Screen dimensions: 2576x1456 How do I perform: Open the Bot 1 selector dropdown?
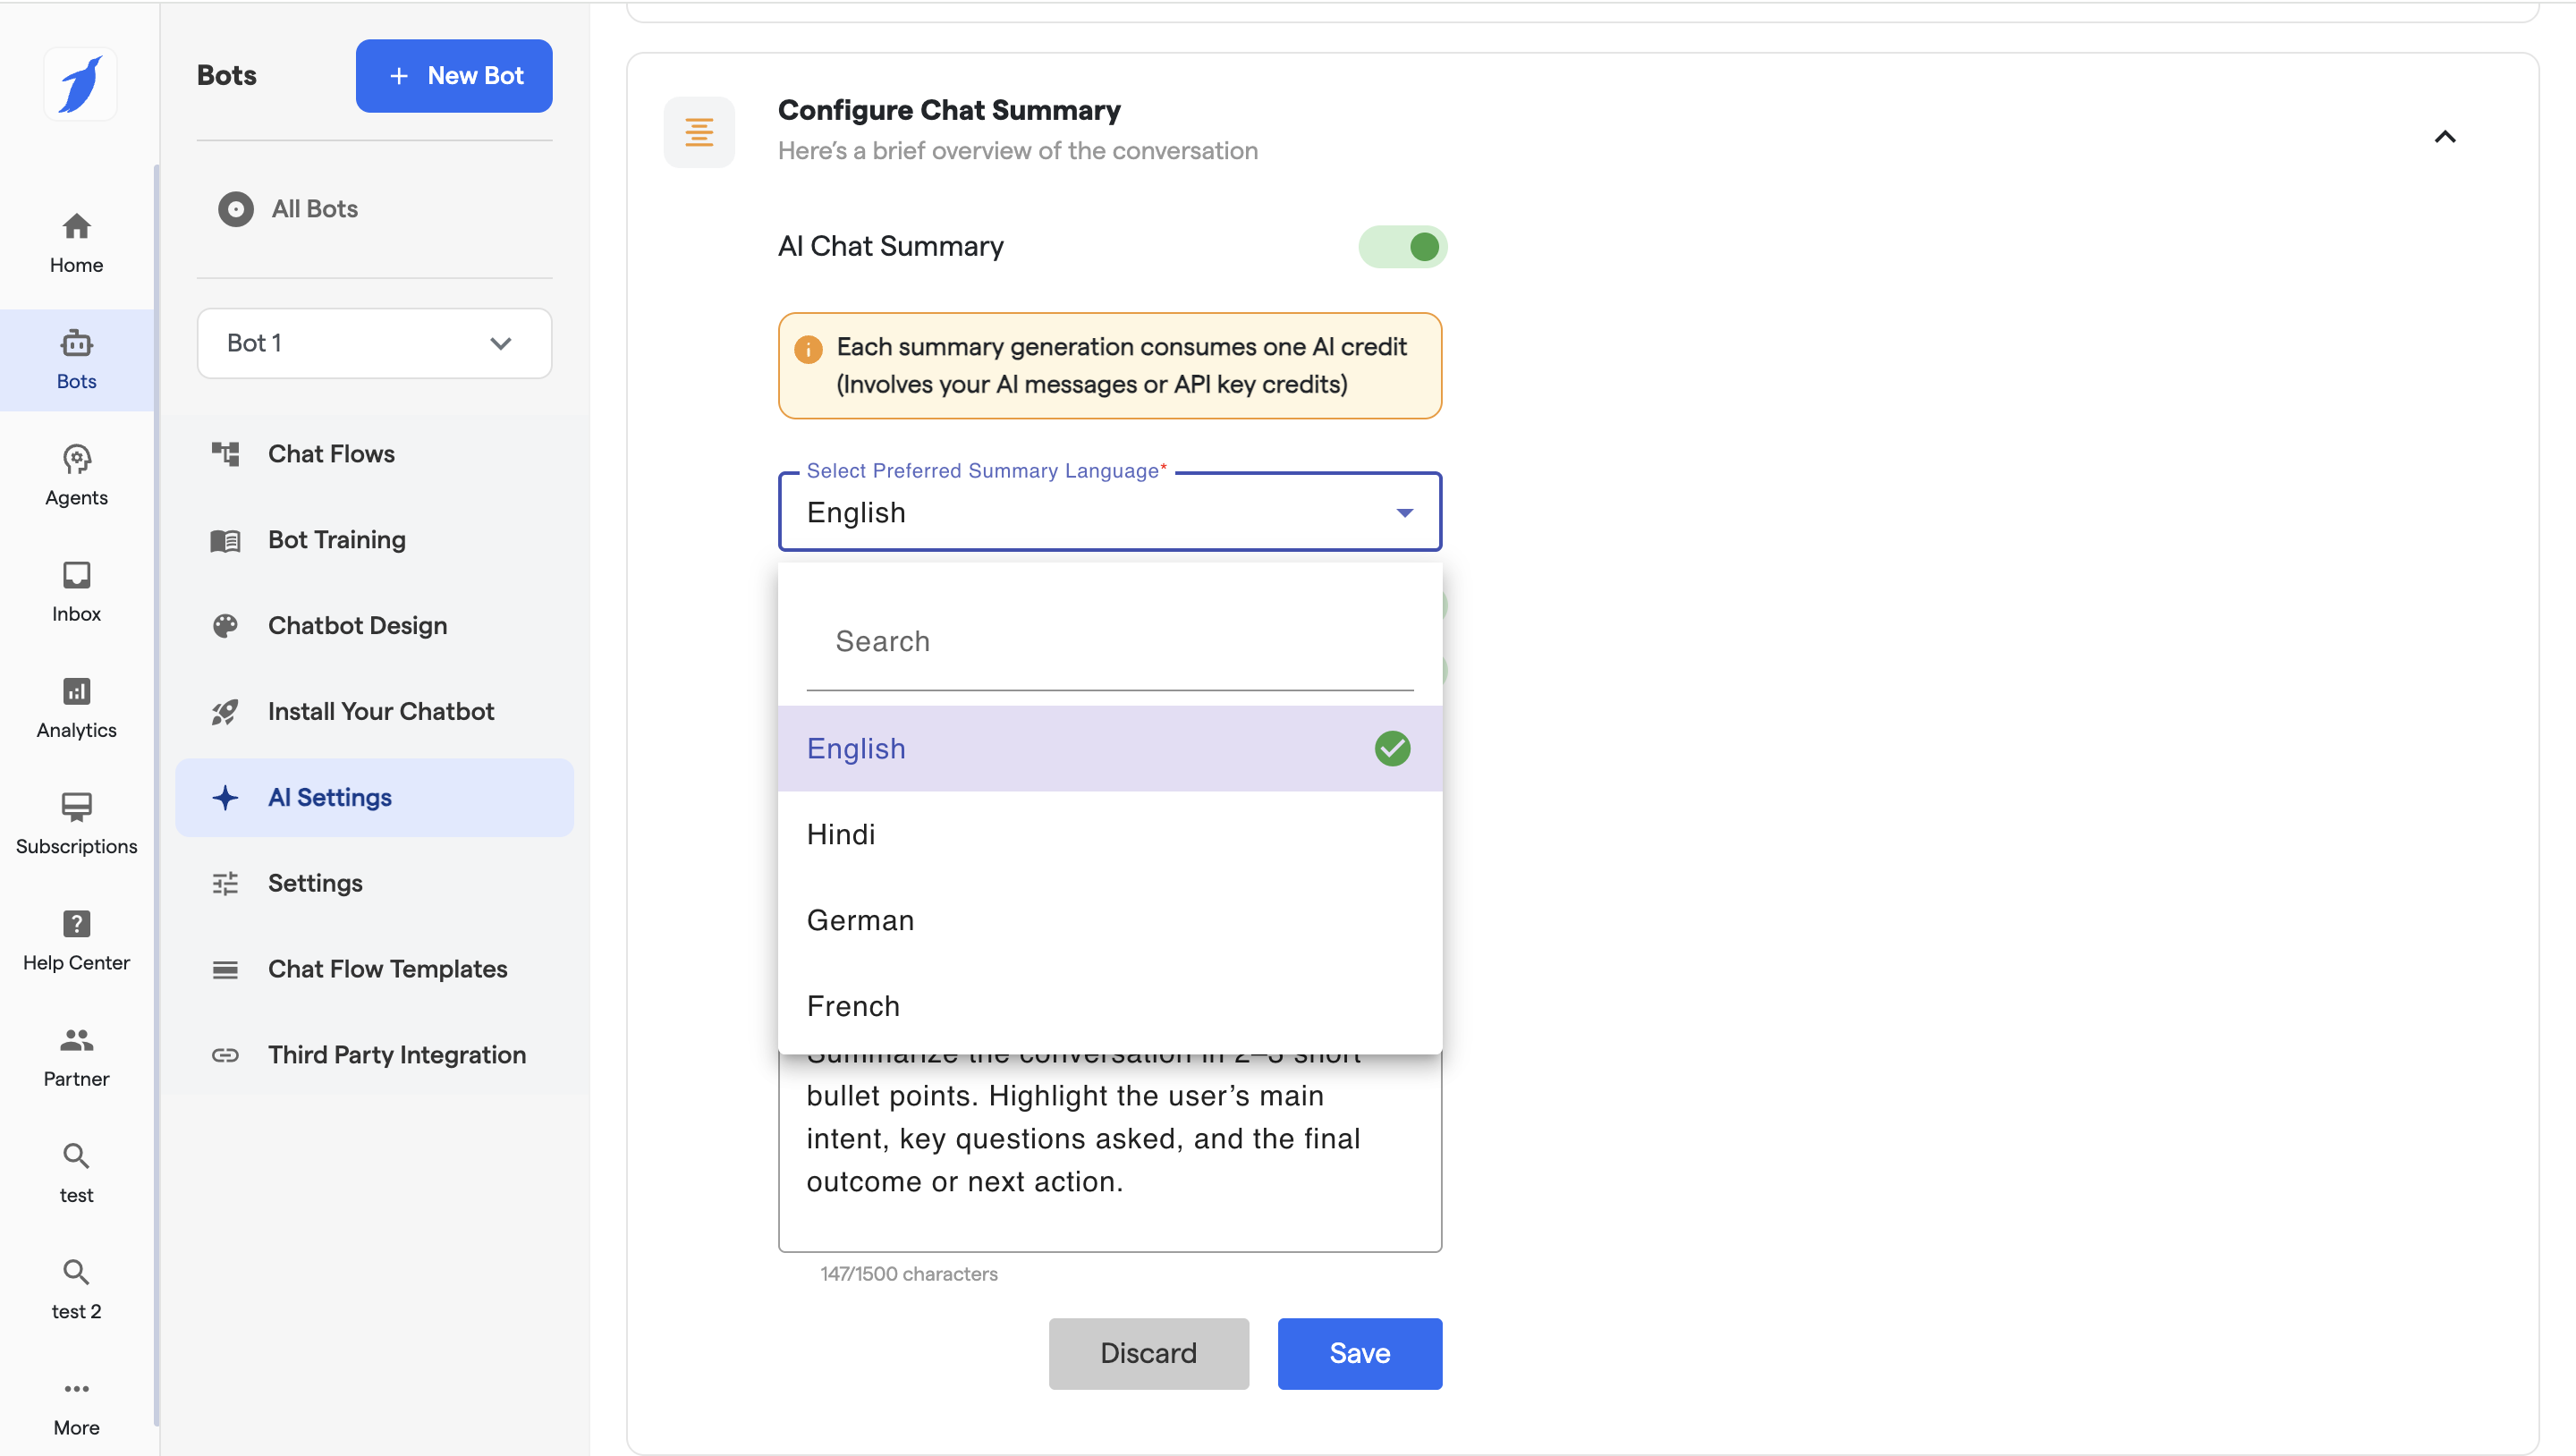point(374,343)
